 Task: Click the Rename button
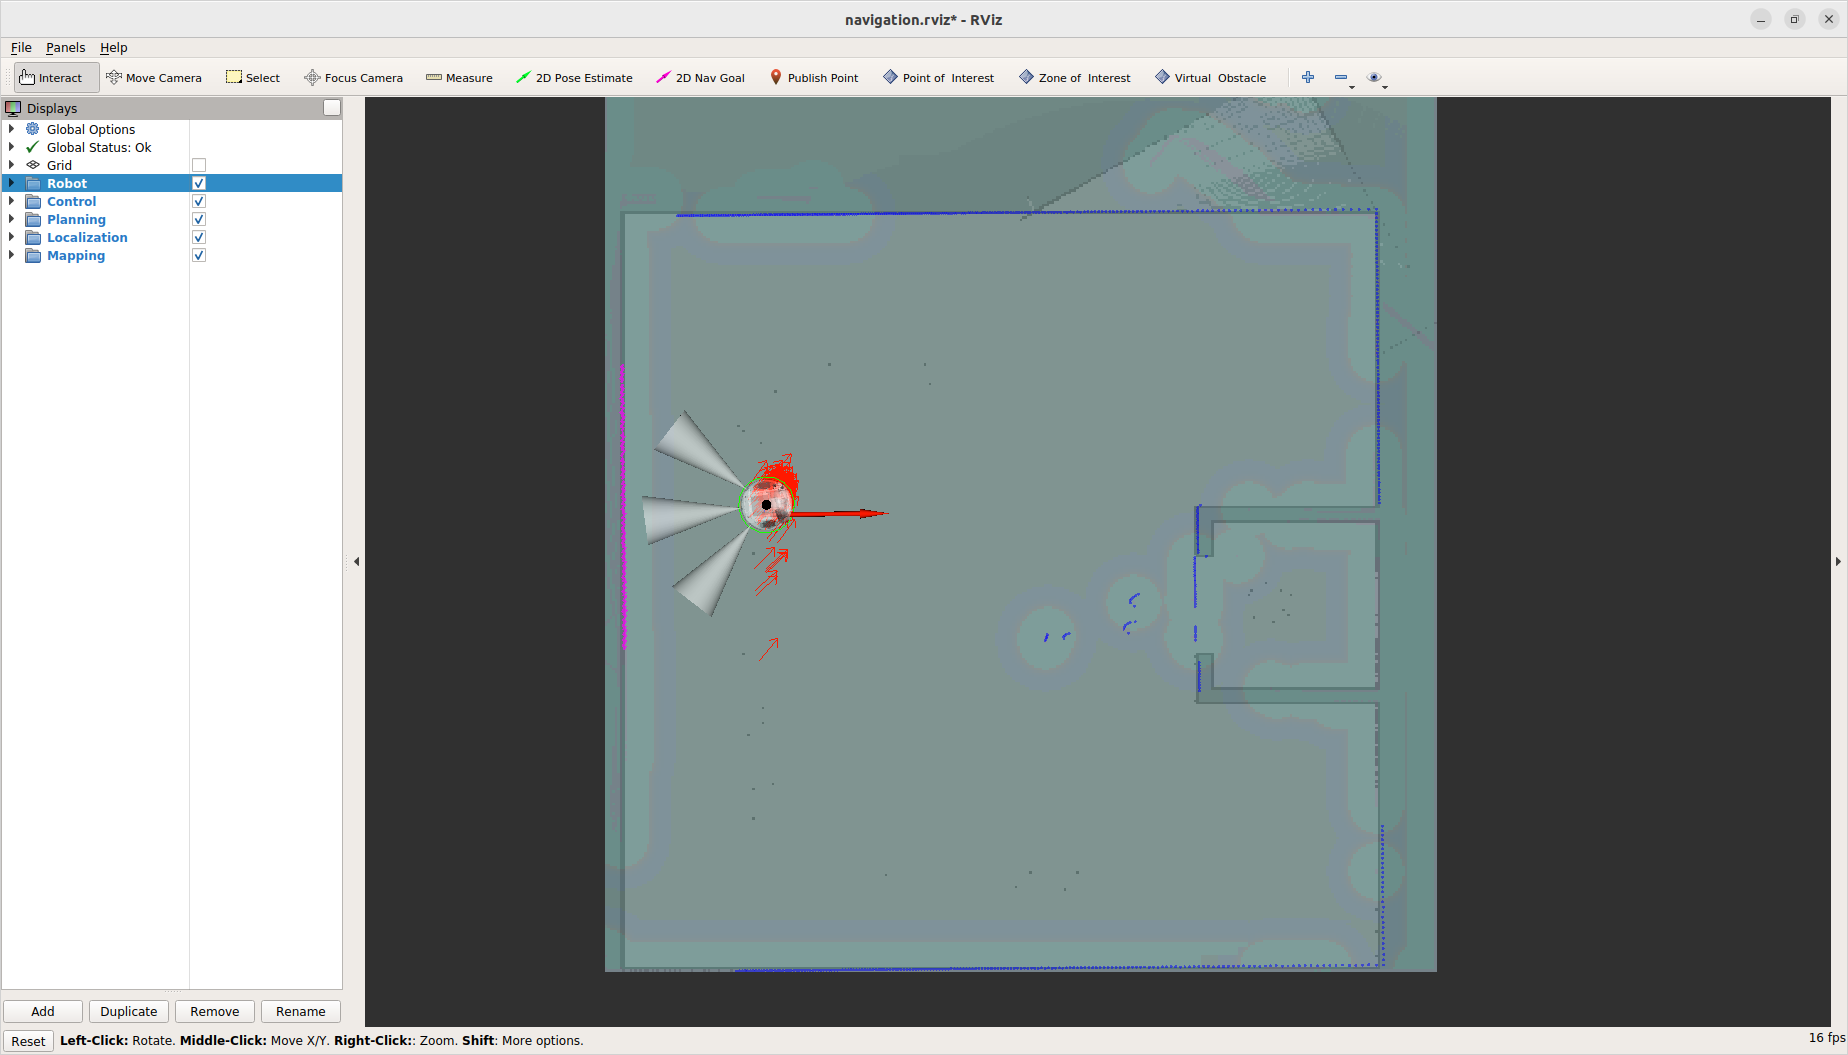(300, 1011)
